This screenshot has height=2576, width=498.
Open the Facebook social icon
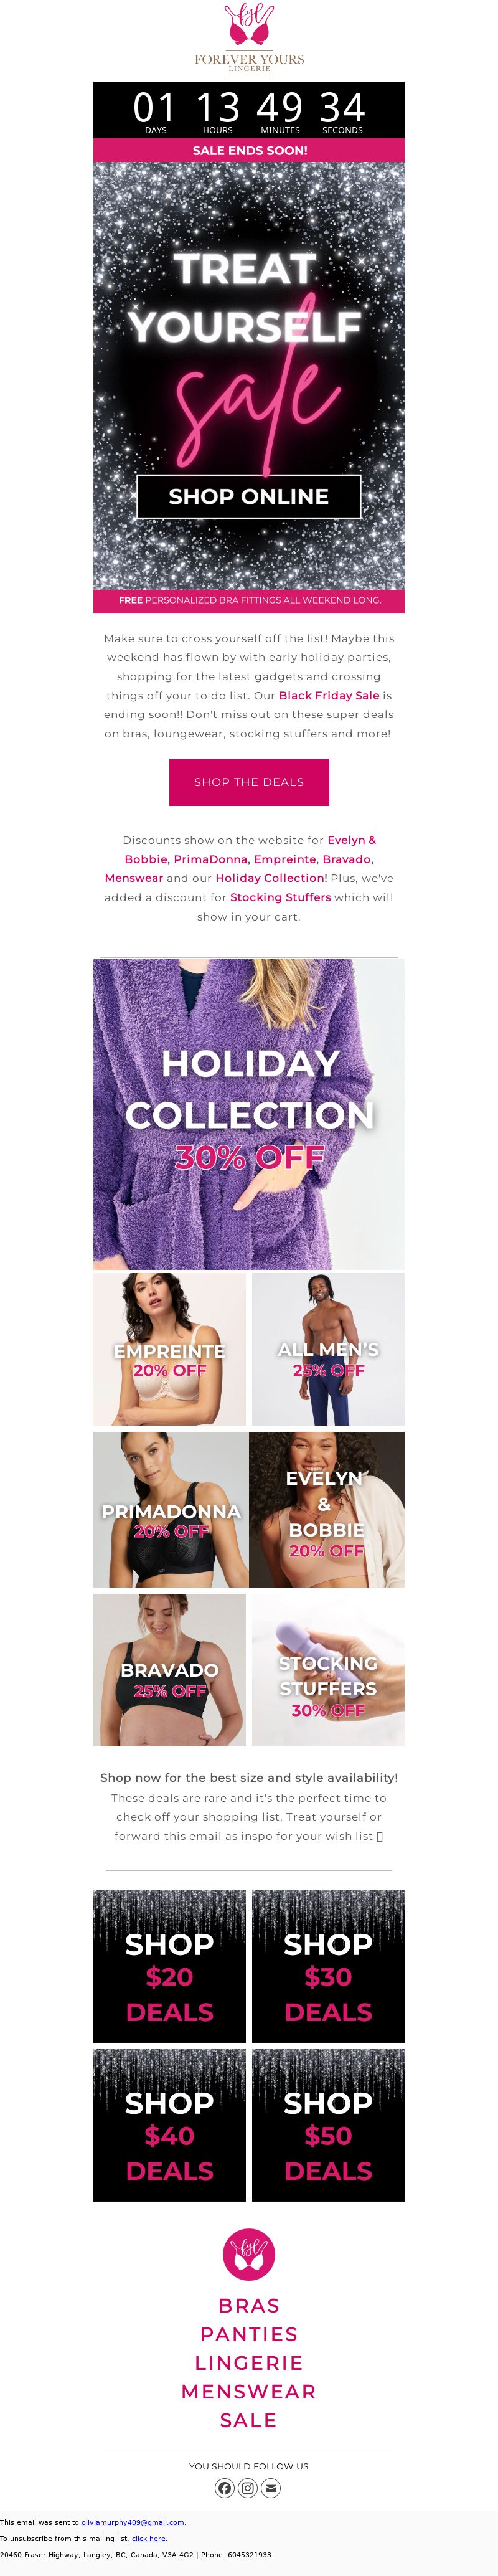(225, 2487)
